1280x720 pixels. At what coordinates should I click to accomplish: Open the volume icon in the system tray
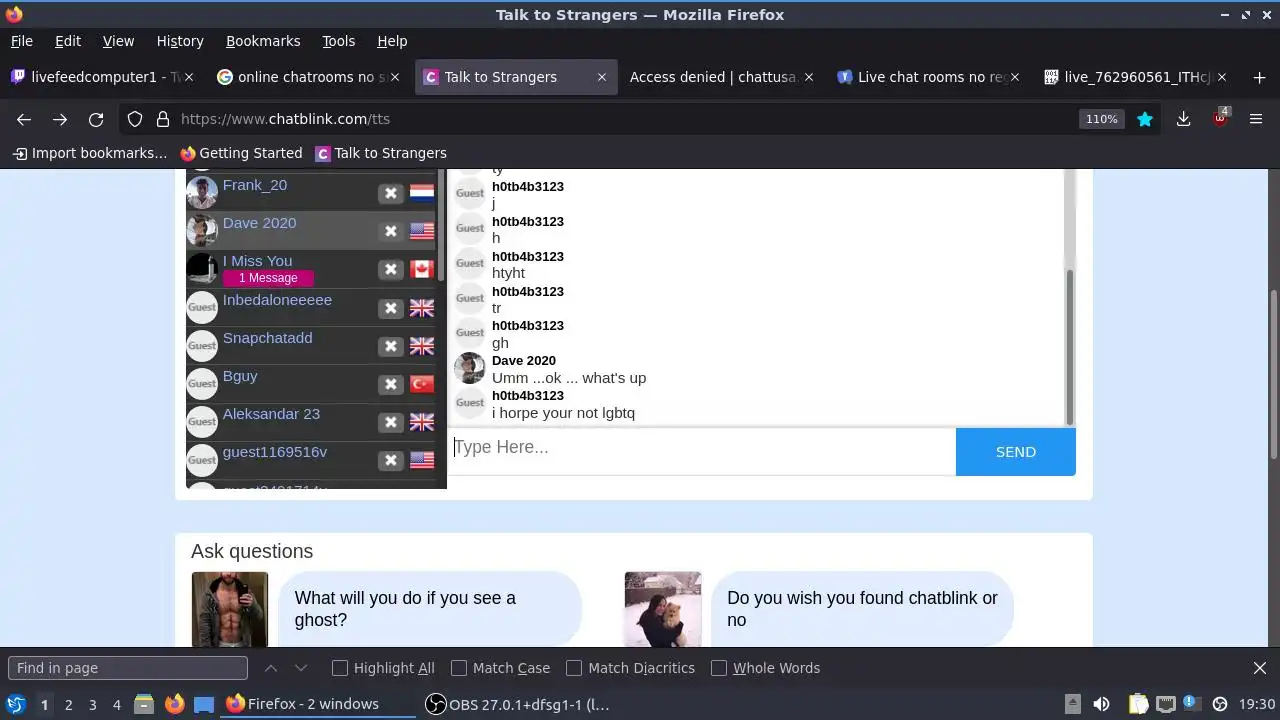(1101, 704)
